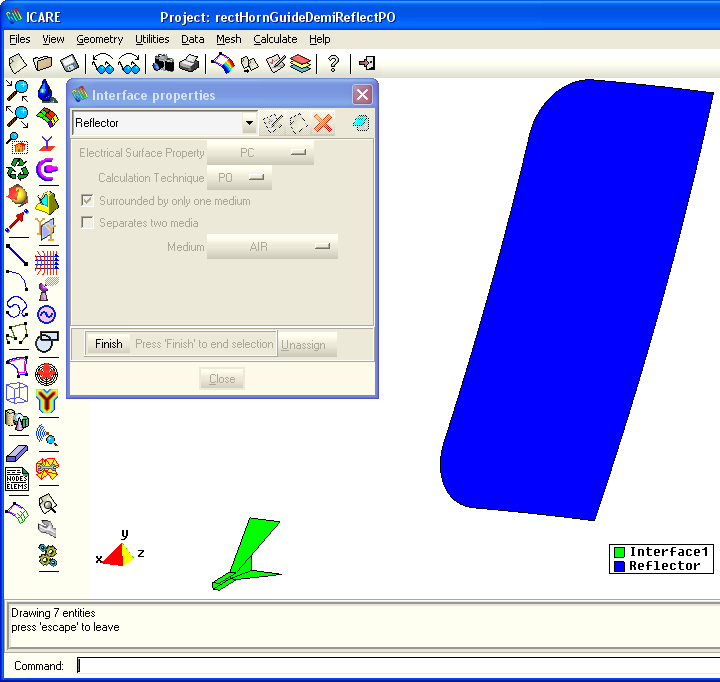The width and height of the screenshot is (720, 682).
Task: Open project with the folder icon
Action: (x=43, y=63)
